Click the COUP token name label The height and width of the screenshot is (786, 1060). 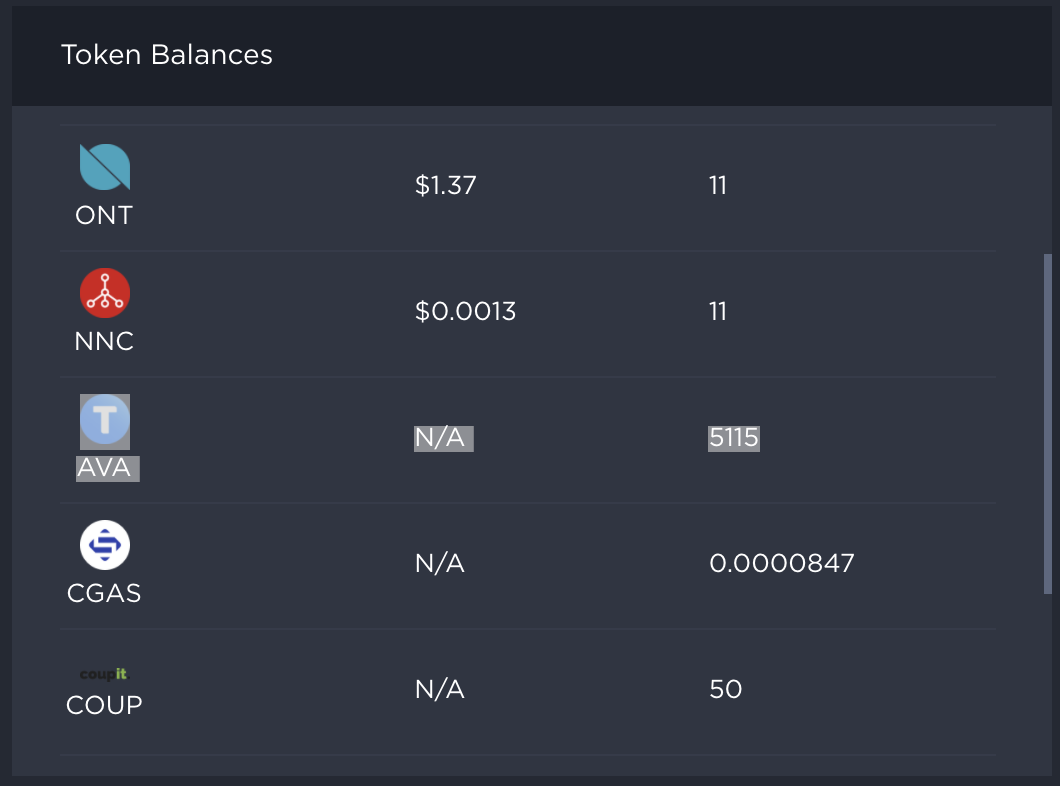[x=104, y=706]
